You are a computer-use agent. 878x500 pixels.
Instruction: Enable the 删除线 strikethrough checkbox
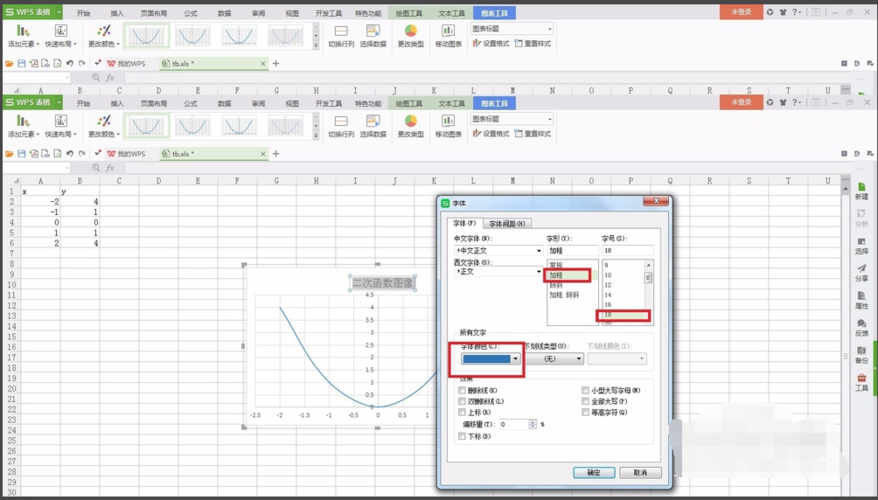coord(462,390)
